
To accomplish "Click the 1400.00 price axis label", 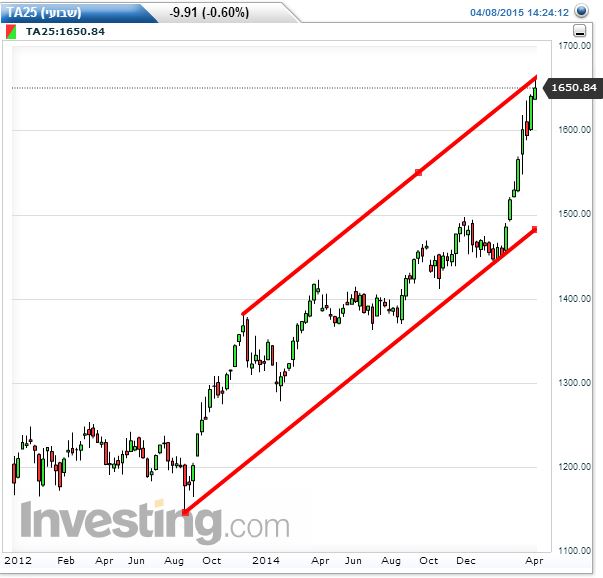I will click(x=577, y=298).
